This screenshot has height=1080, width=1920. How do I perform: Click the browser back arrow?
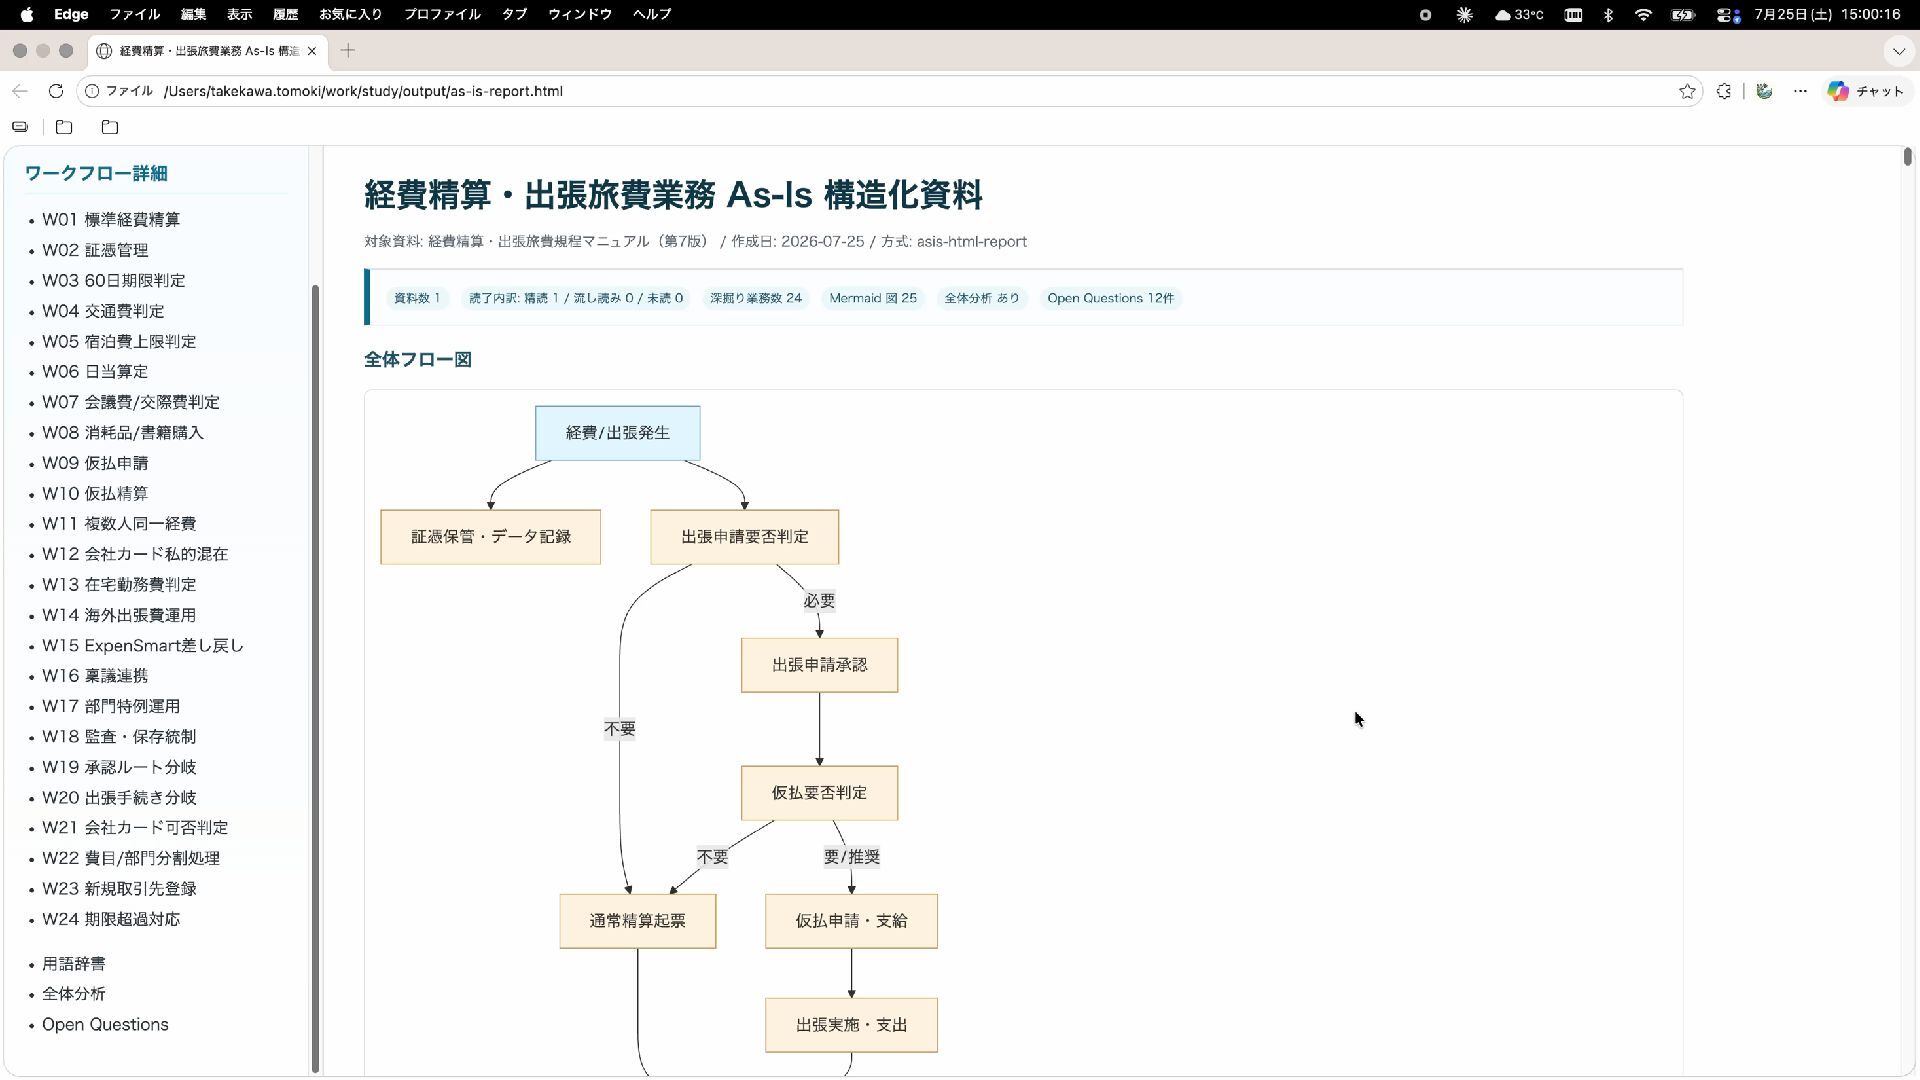coord(20,91)
